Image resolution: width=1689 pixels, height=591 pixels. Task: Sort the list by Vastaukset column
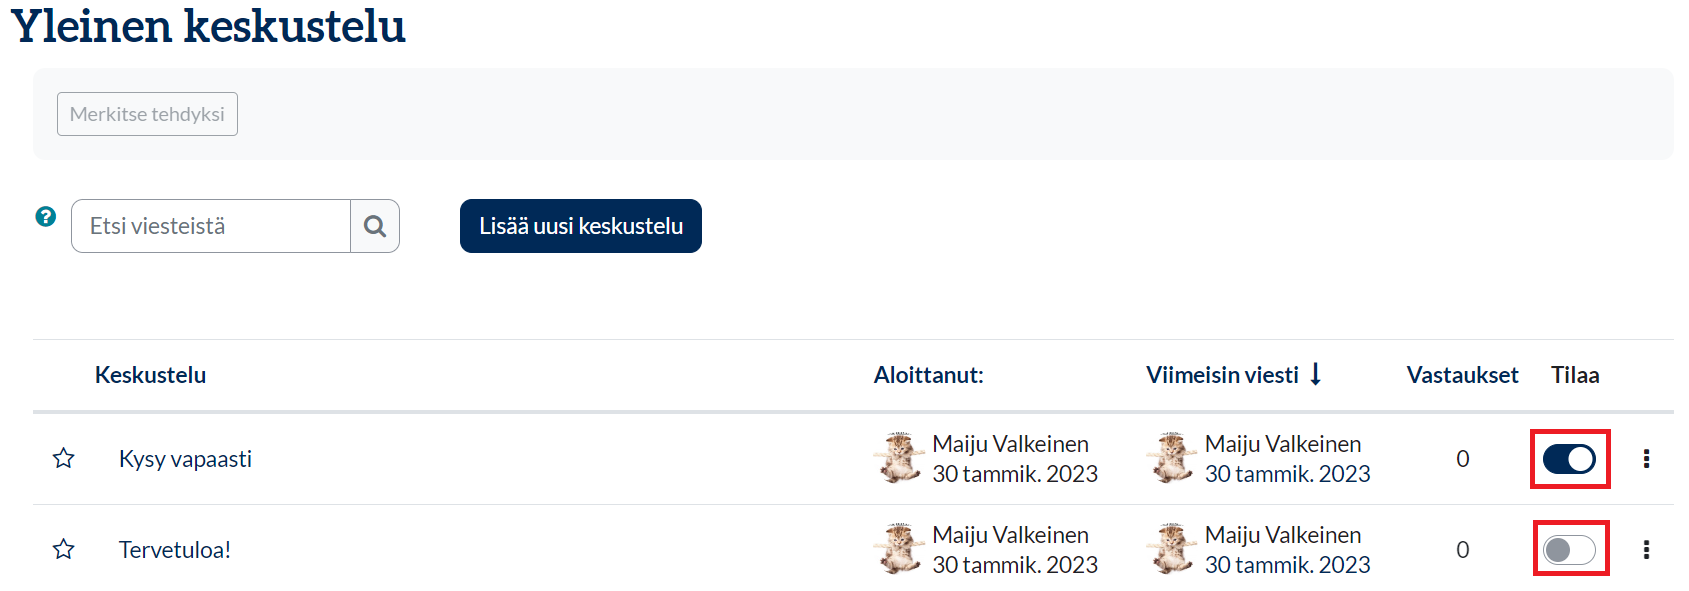pos(1462,375)
